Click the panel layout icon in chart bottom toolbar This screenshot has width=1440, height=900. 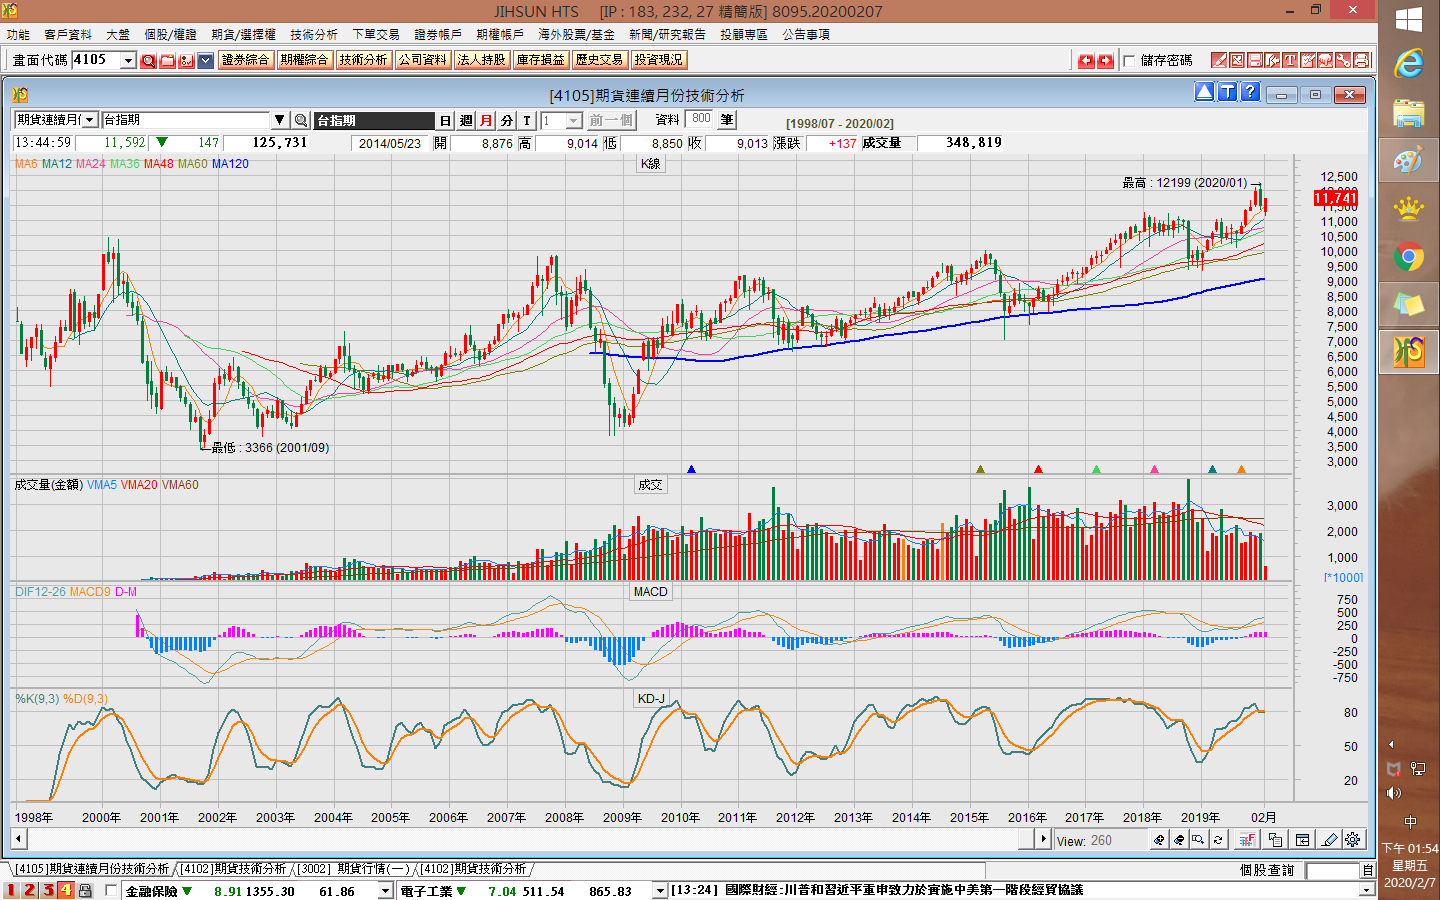coord(1302,840)
